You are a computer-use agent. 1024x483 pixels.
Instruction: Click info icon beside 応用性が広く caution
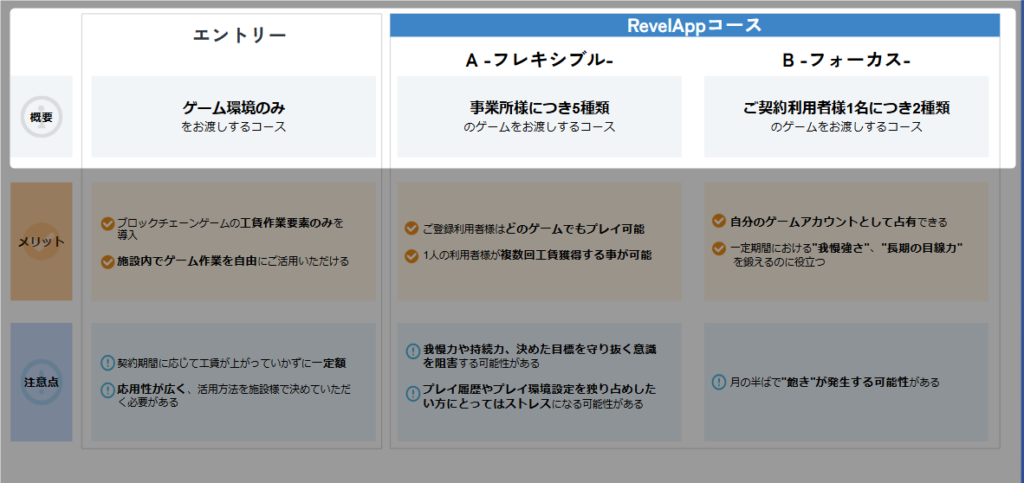(108, 390)
